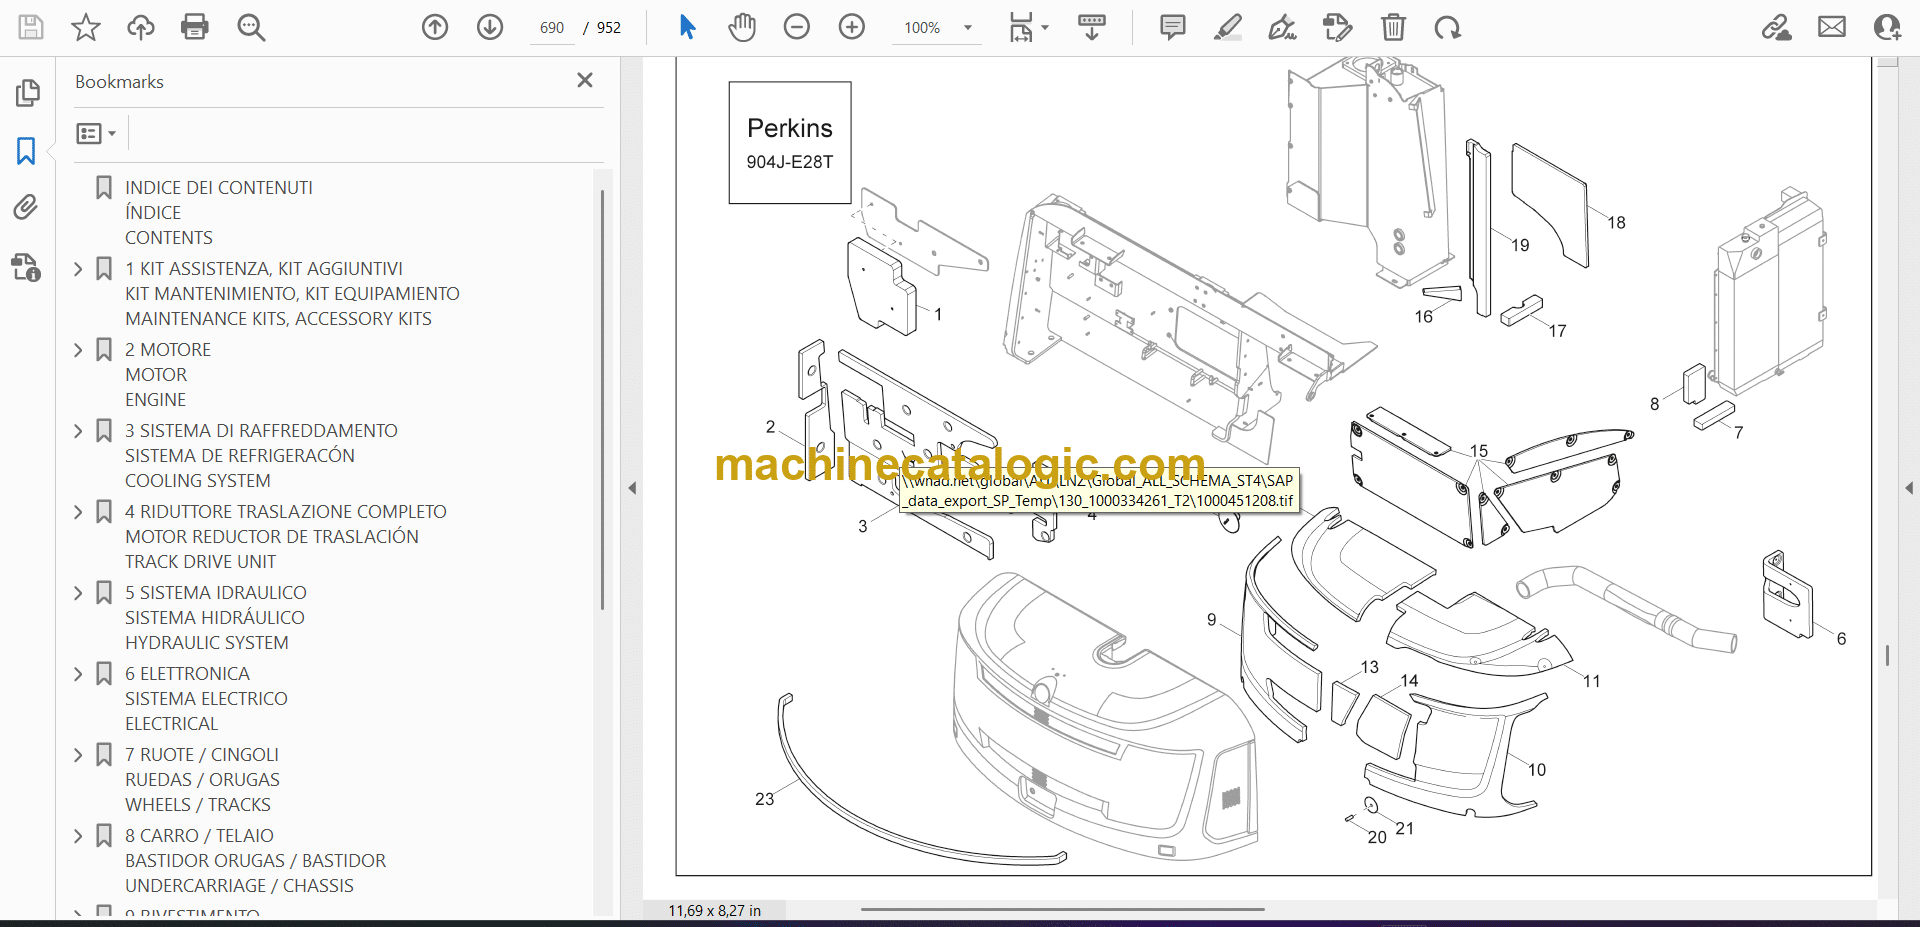The image size is (1920, 927).
Task: Collapse the left navigation pane arrow
Action: [632, 488]
